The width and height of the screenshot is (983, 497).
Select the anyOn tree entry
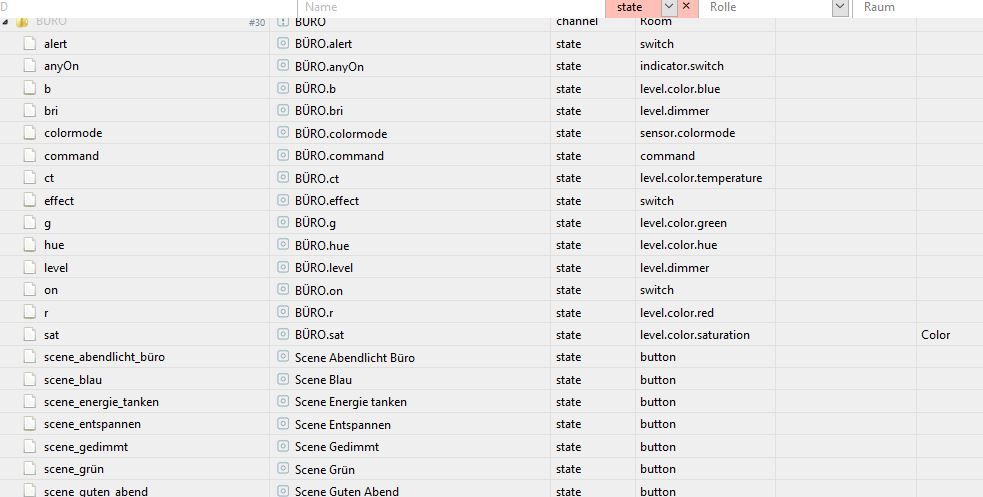(x=61, y=66)
